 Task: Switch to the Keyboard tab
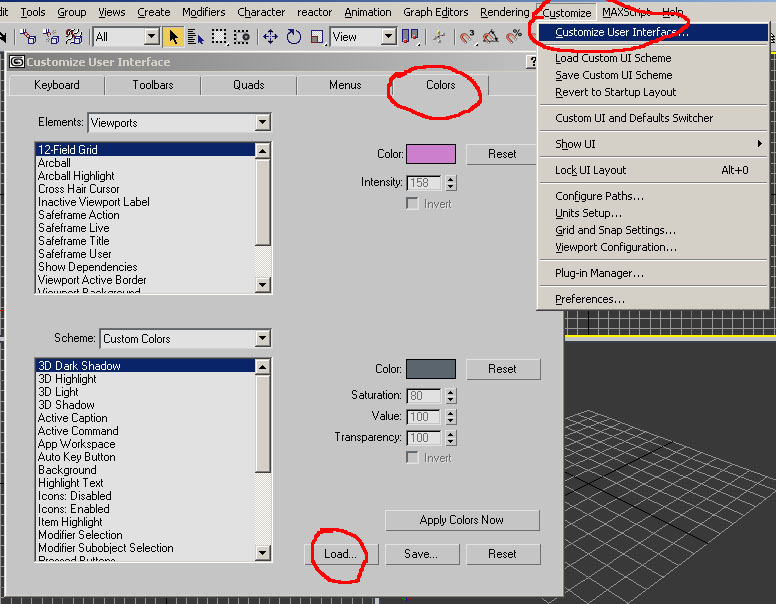57,85
